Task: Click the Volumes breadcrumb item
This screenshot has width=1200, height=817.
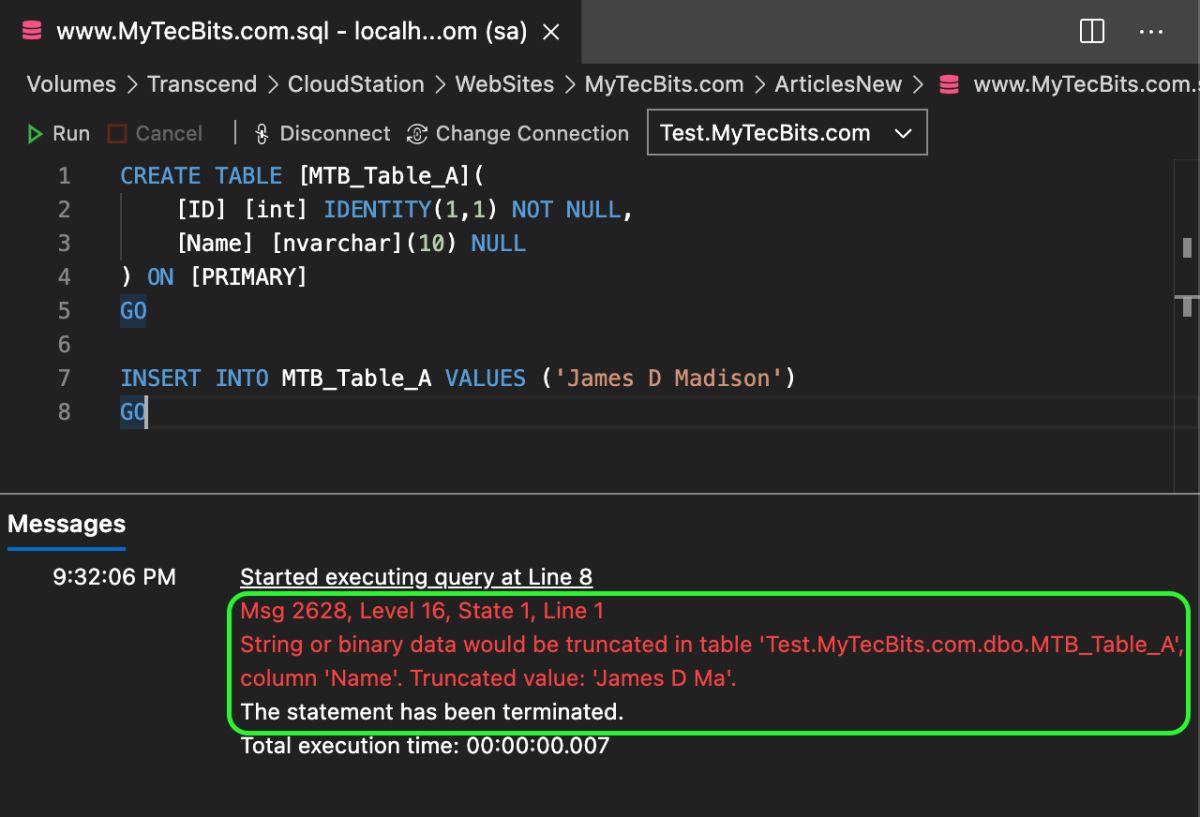Action: pos(70,84)
